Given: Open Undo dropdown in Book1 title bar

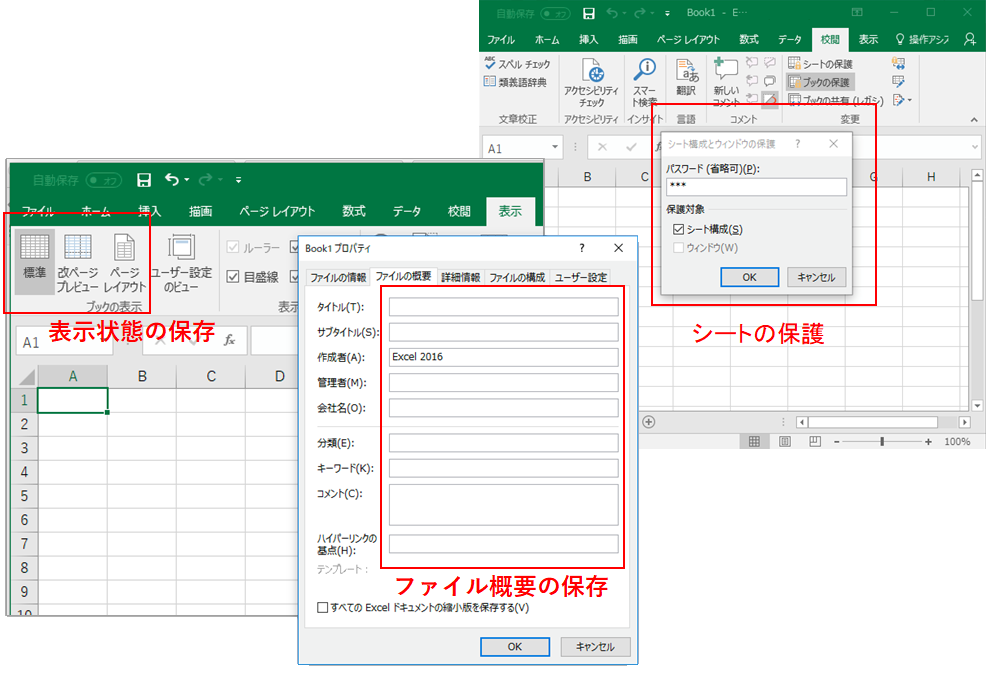Looking at the screenshot, I should point(623,13).
